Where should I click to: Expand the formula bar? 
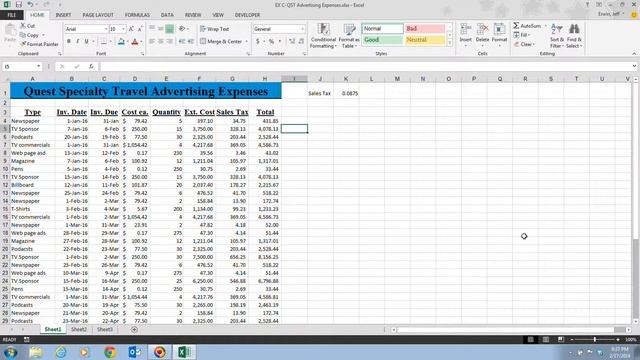click(x=634, y=66)
